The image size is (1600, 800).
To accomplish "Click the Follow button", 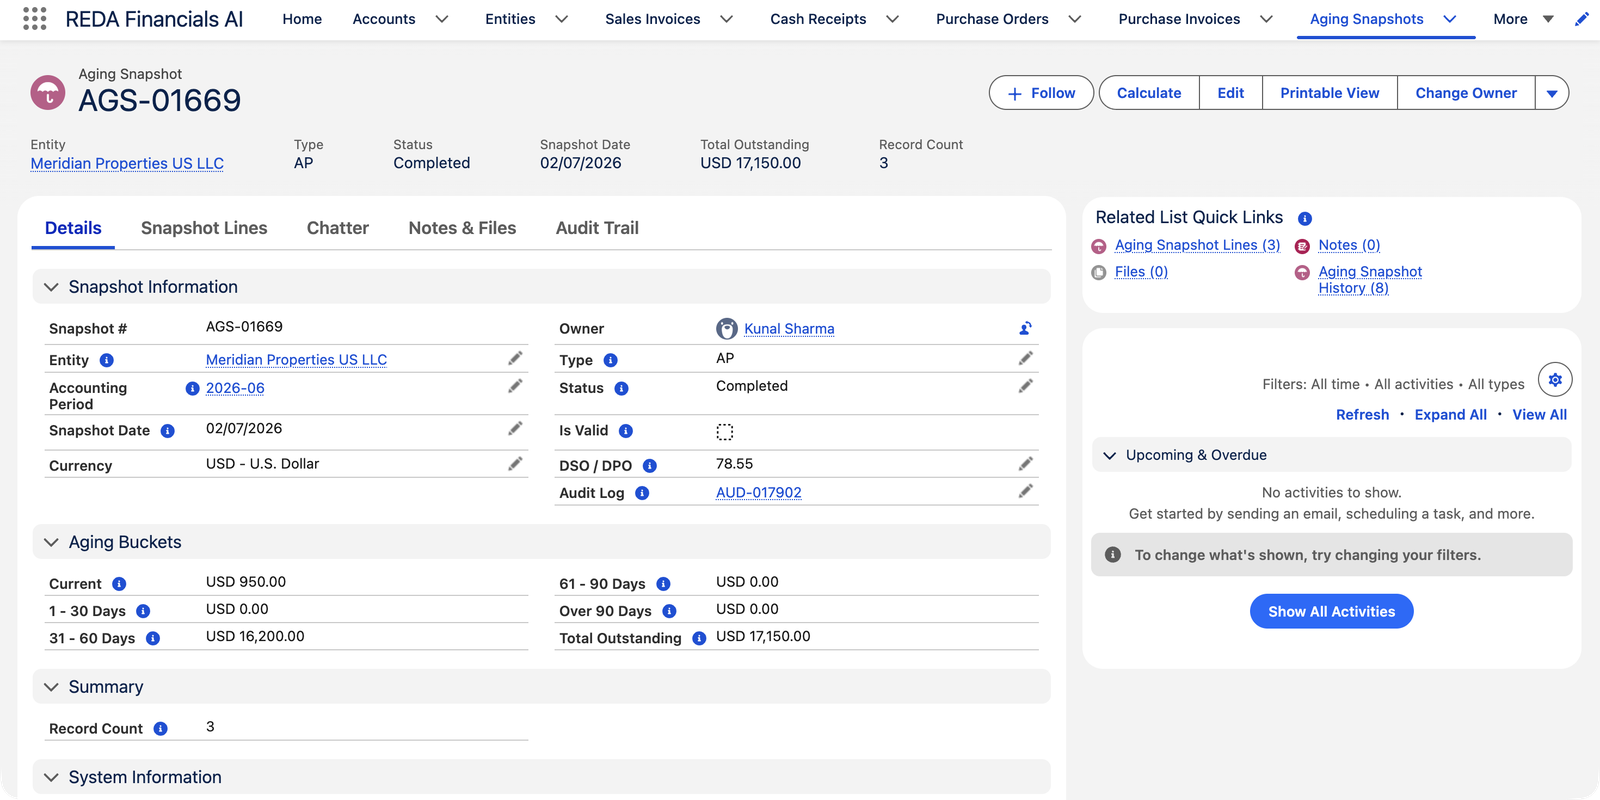I will [1041, 93].
